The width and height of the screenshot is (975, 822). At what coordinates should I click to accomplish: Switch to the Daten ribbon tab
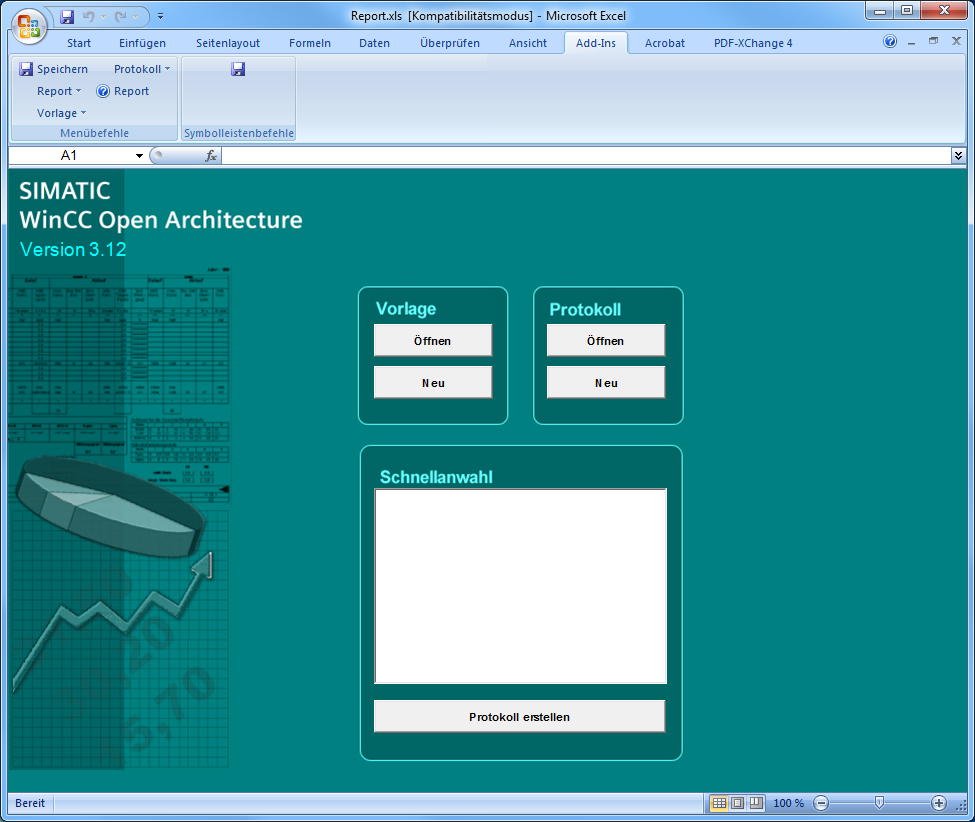pos(374,43)
